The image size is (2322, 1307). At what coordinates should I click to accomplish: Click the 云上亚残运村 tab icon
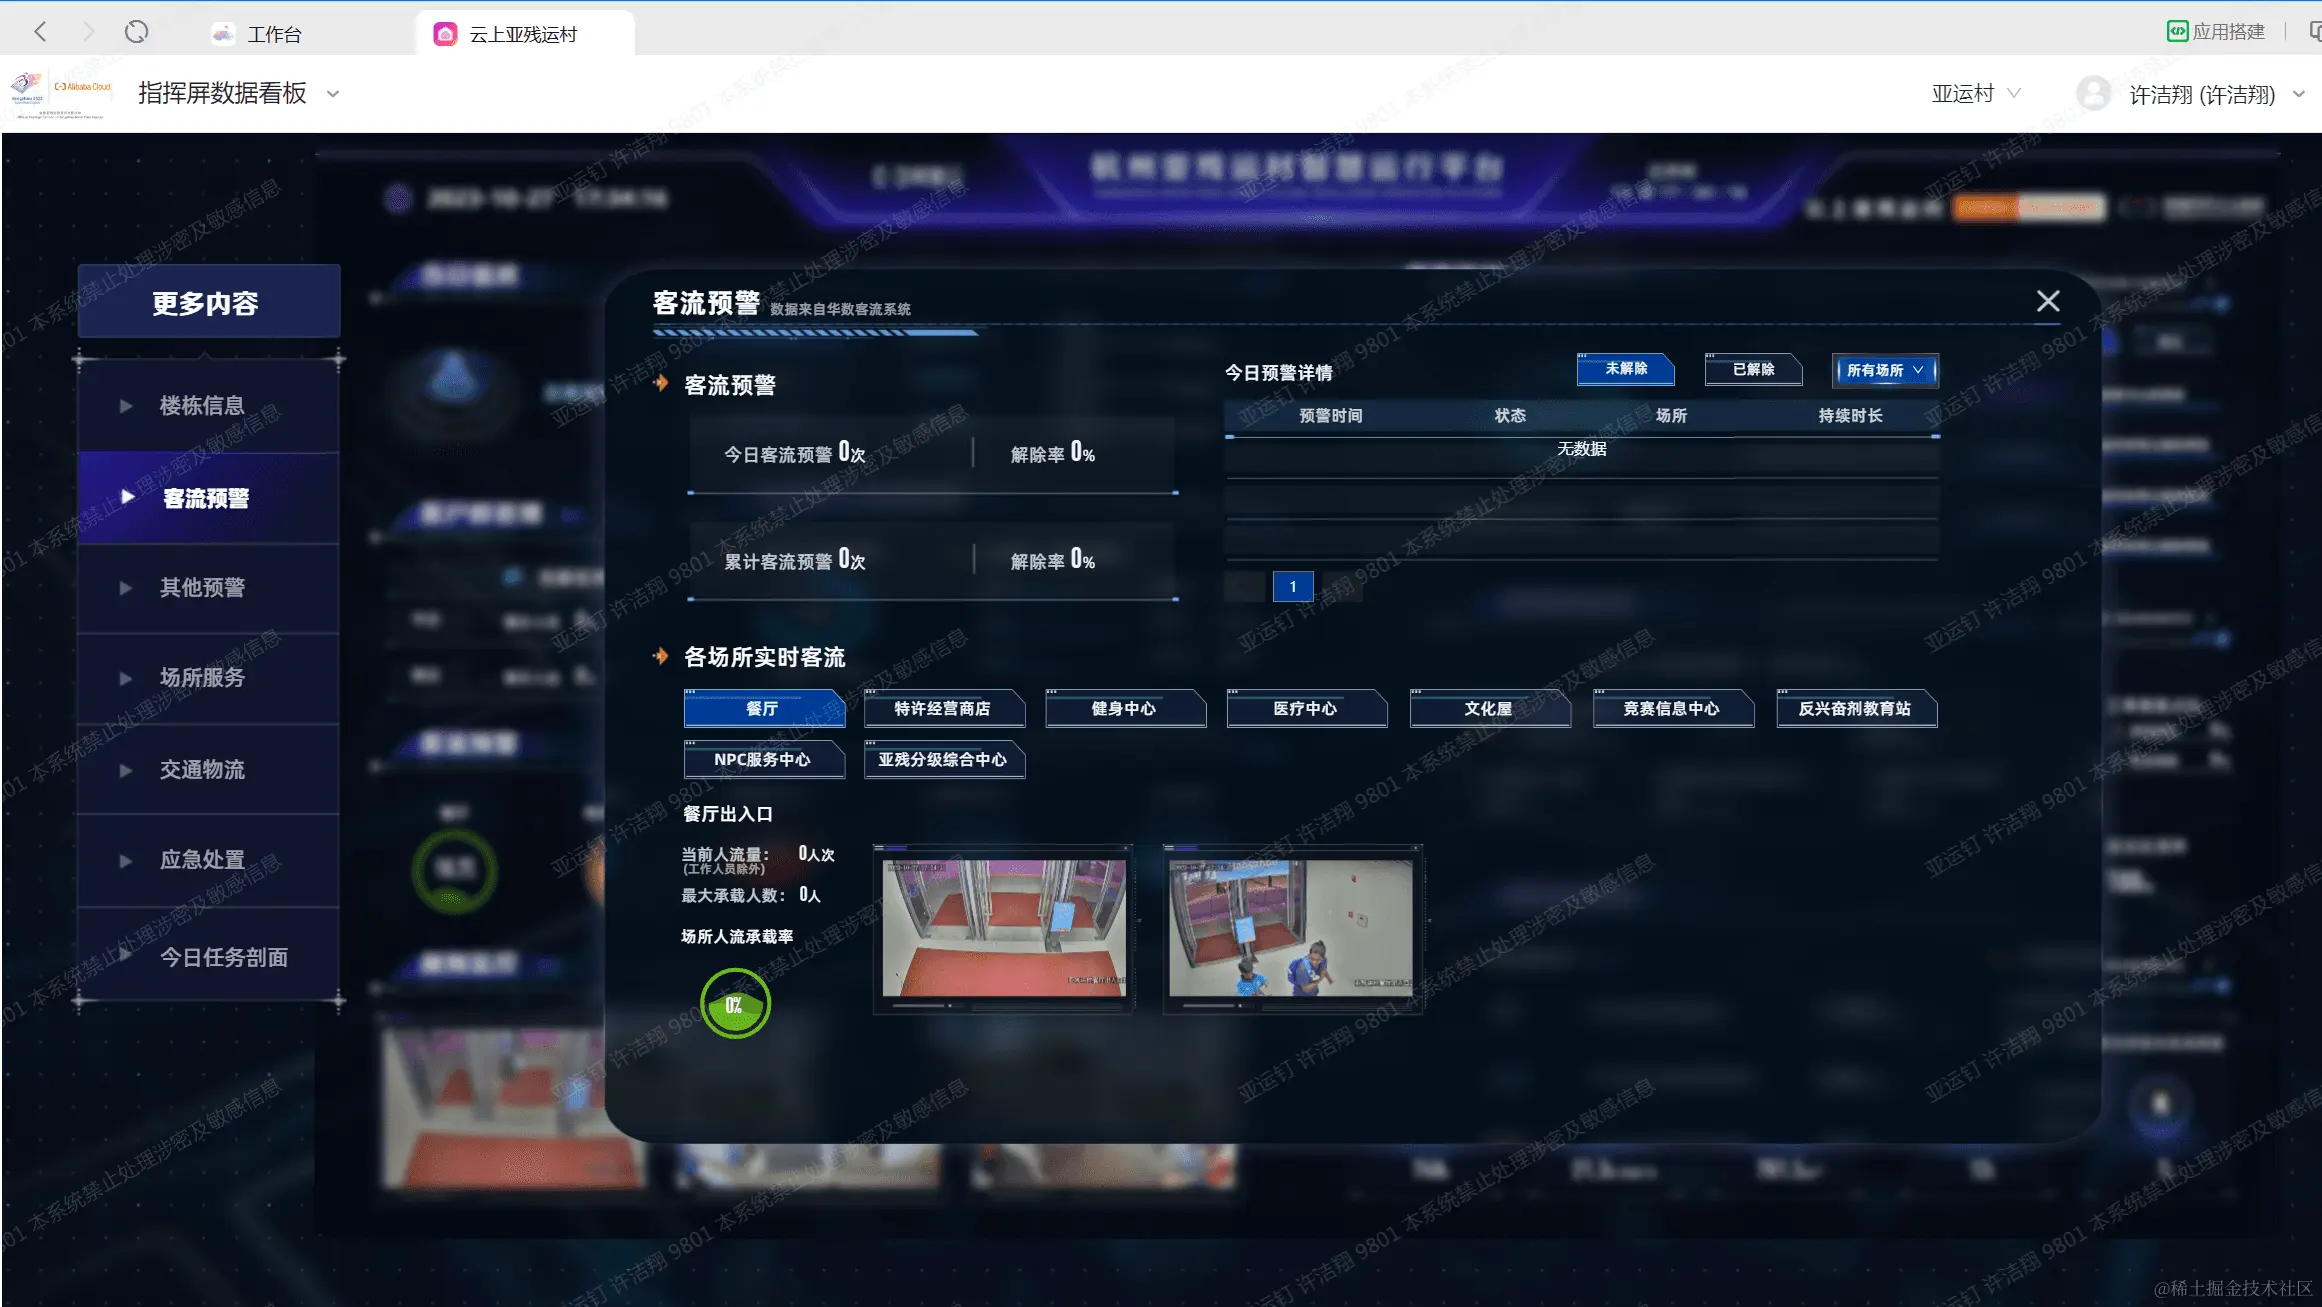coord(445,34)
